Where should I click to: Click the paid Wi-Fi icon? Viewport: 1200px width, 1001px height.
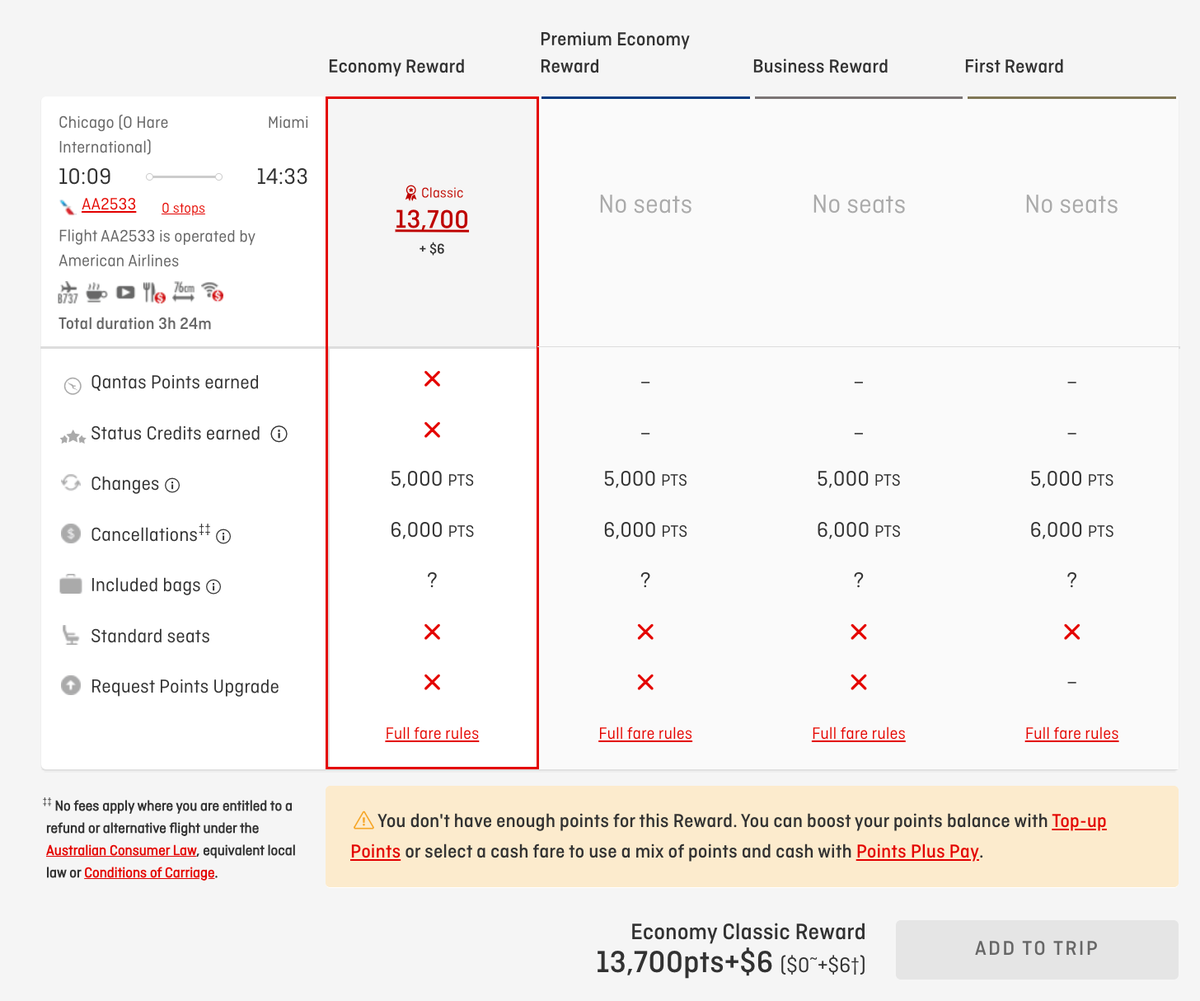pyautogui.click(x=211, y=292)
